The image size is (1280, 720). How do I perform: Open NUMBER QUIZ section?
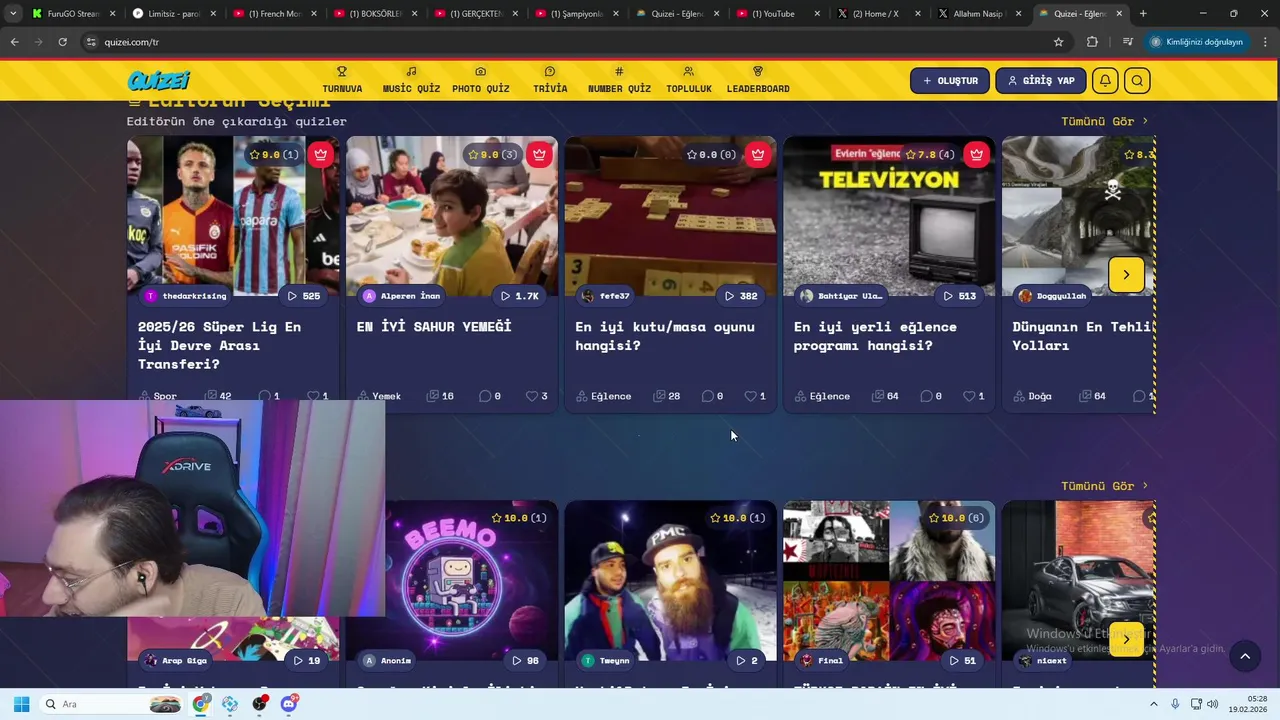(x=619, y=80)
